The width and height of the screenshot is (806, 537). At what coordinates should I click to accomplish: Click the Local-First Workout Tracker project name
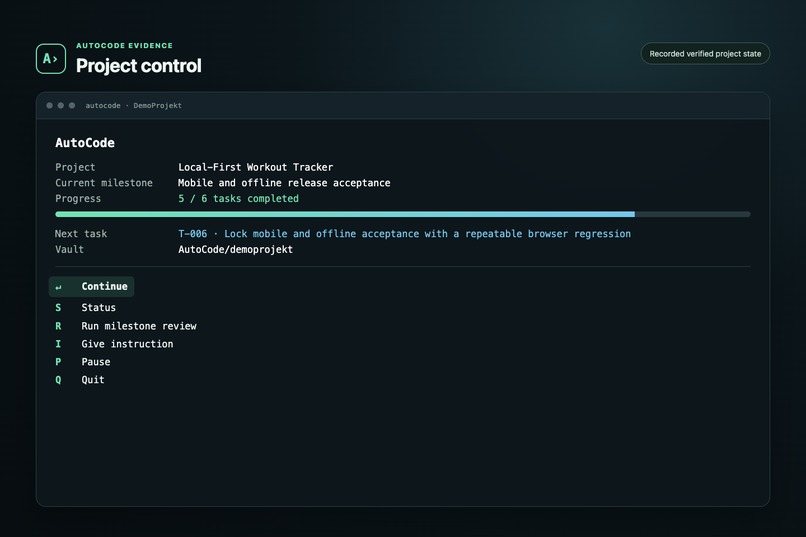(255, 167)
